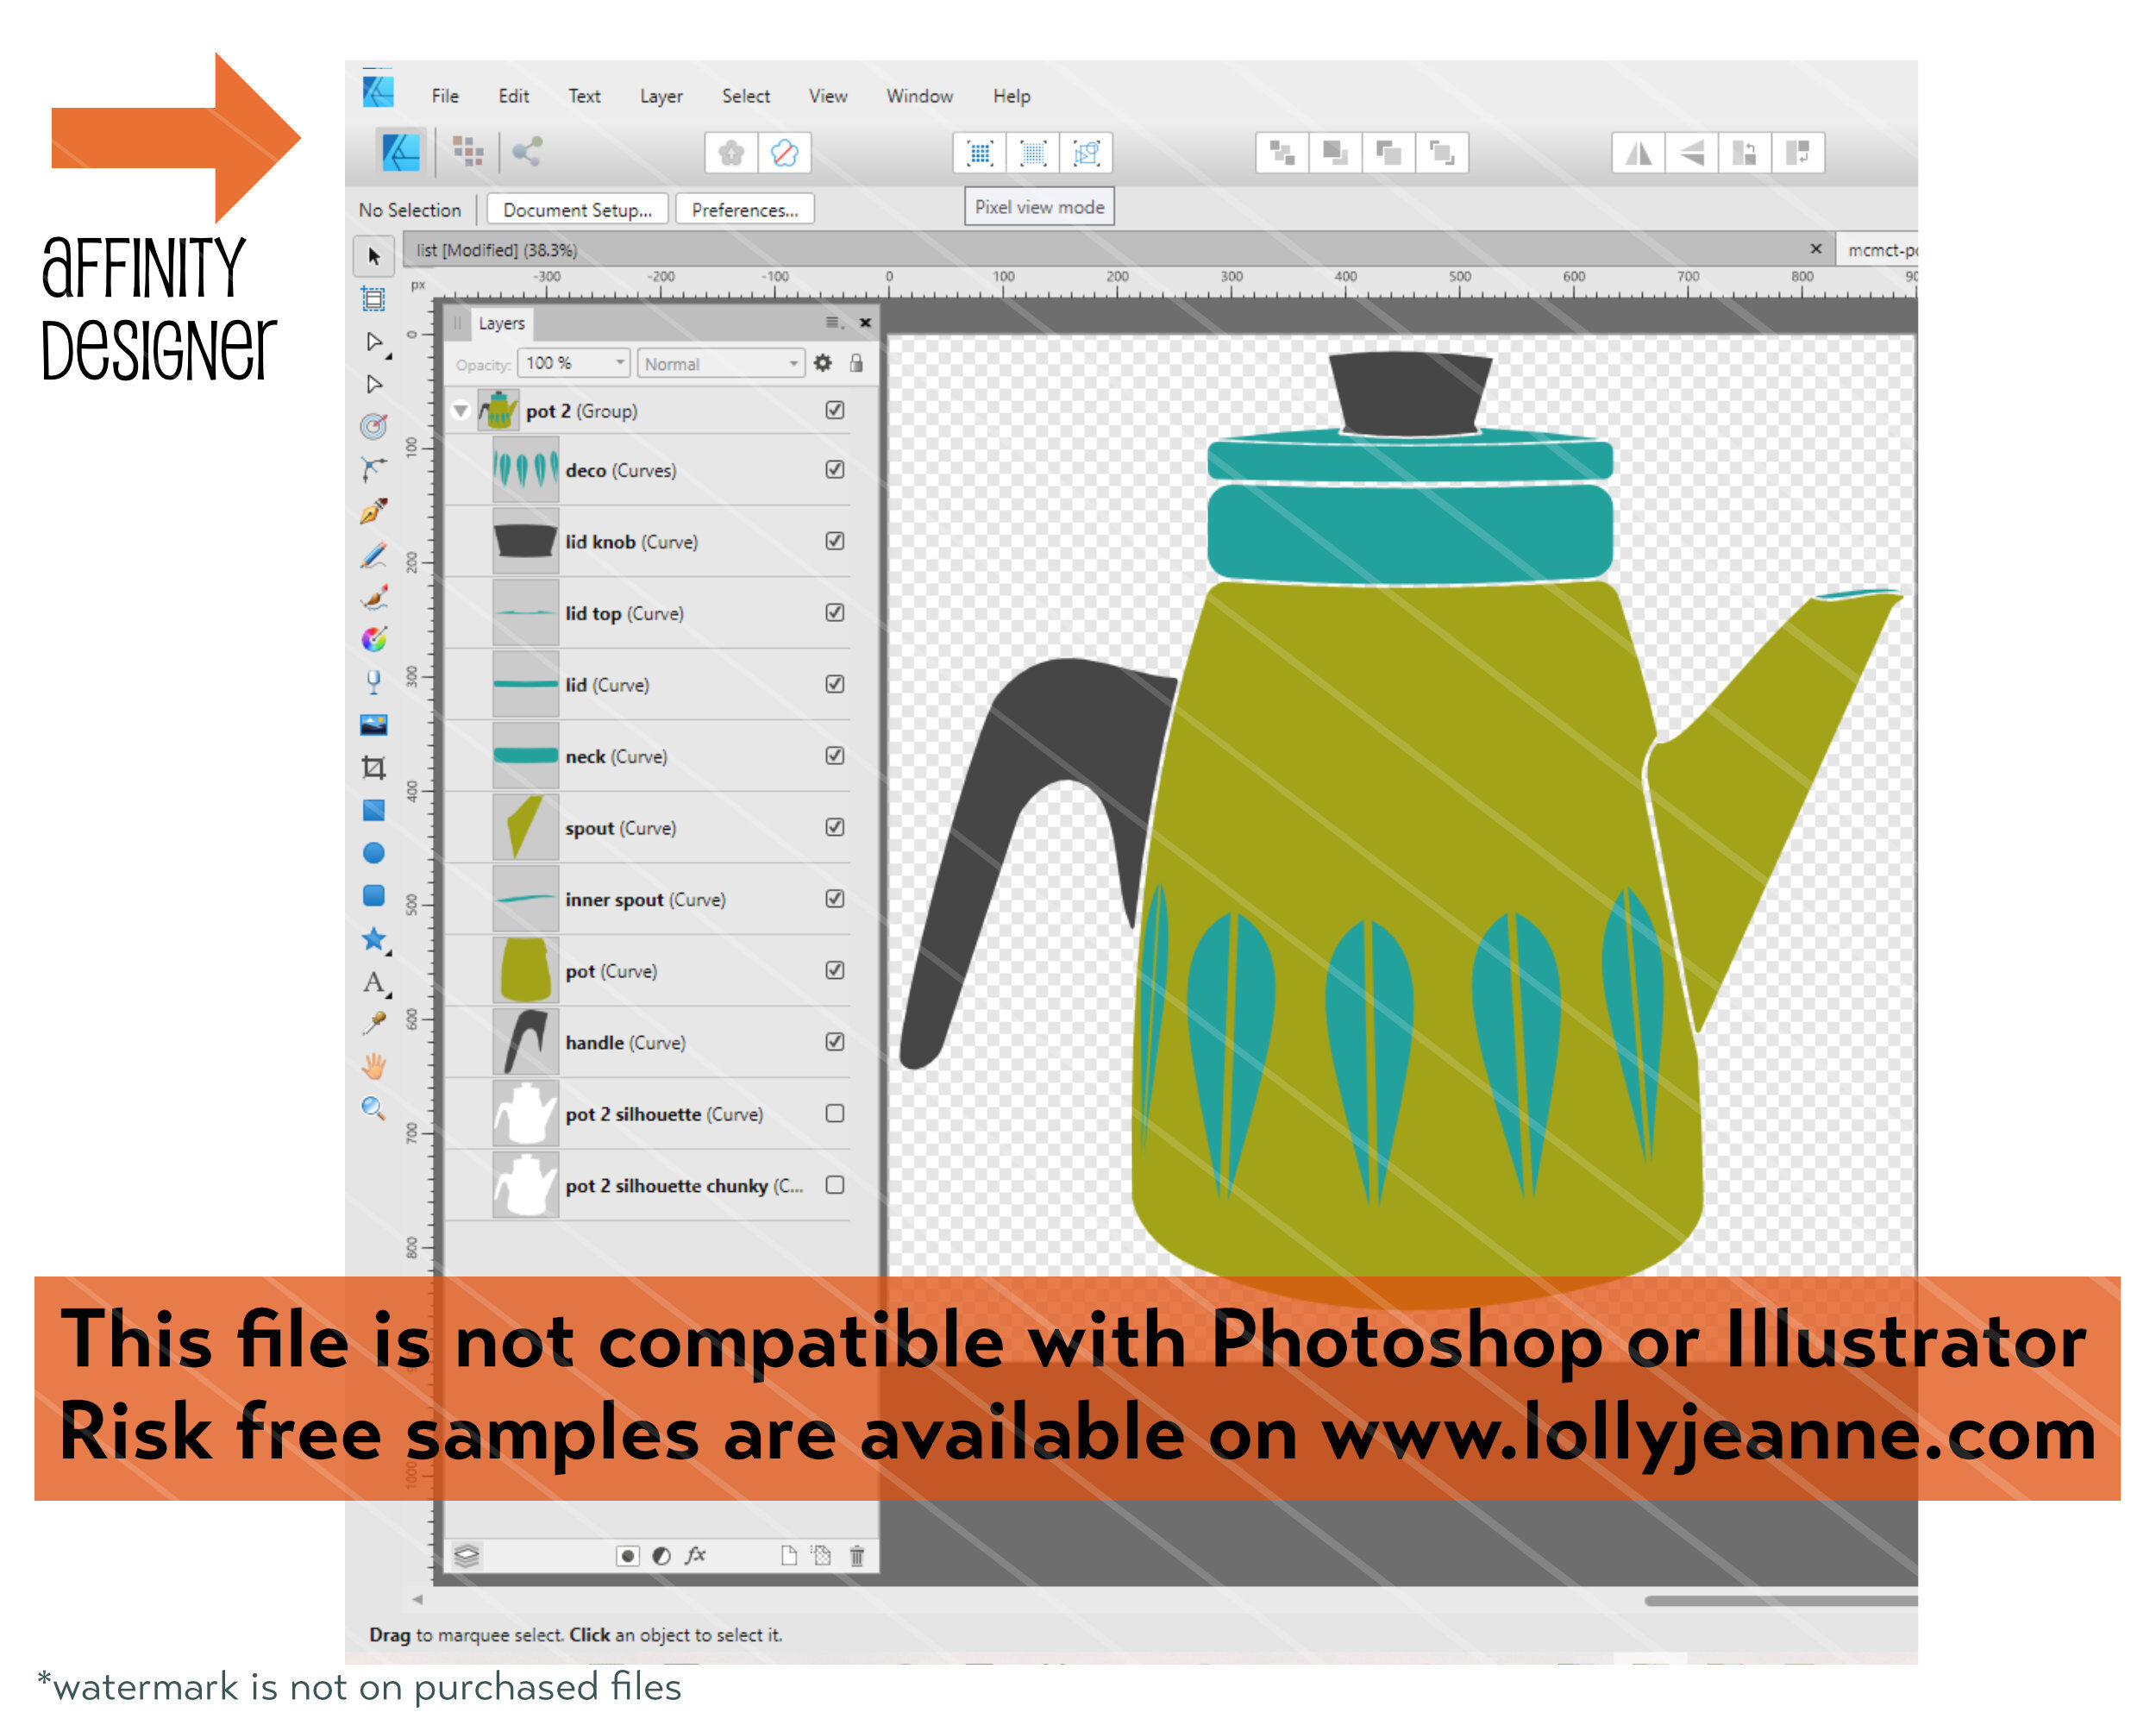Delete layer using trash icon in Layers panel
The image size is (2156, 1725).
click(858, 1556)
